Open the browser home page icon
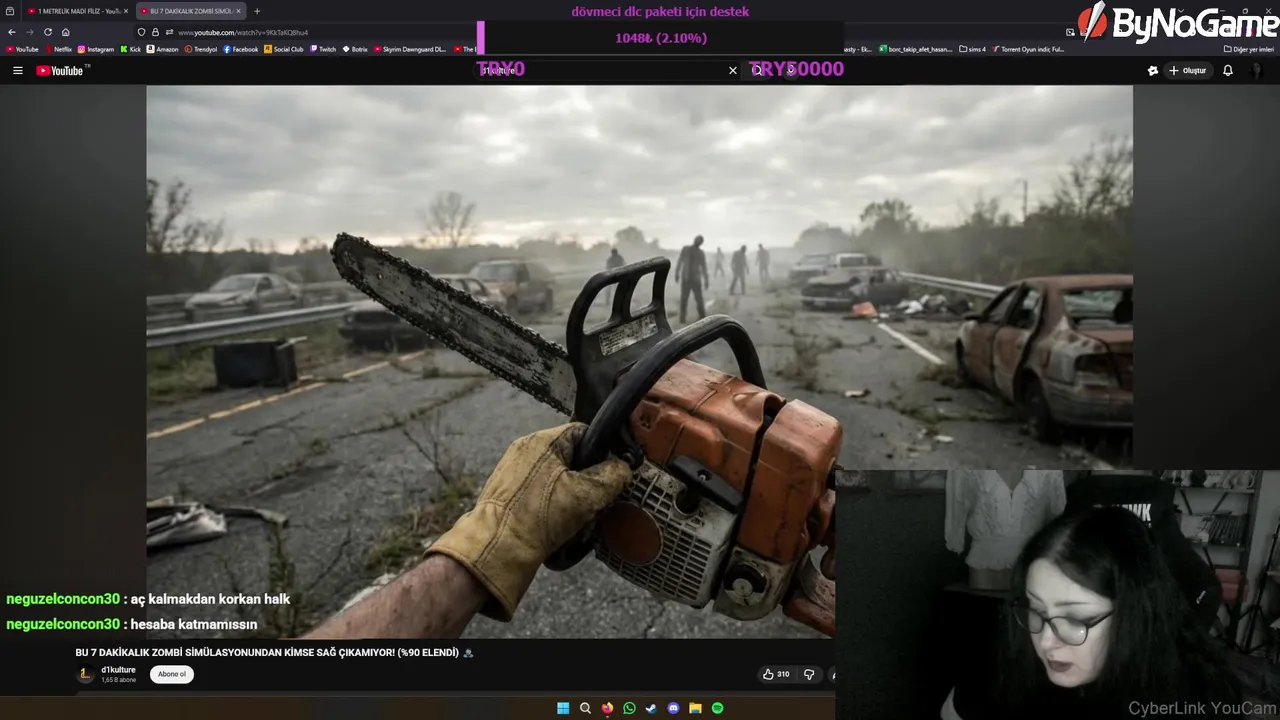 [x=65, y=32]
